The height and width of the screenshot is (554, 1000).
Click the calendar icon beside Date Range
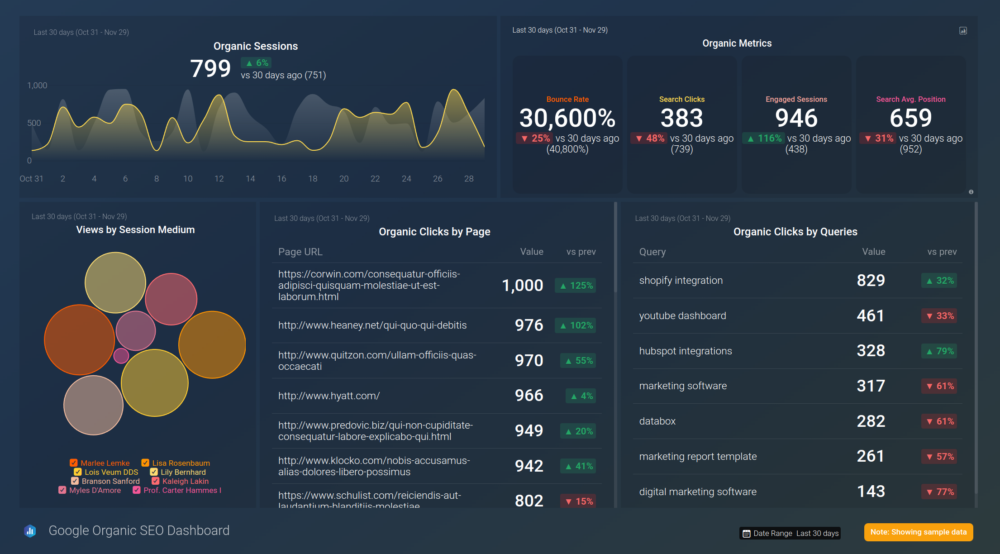(x=746, y=533)
